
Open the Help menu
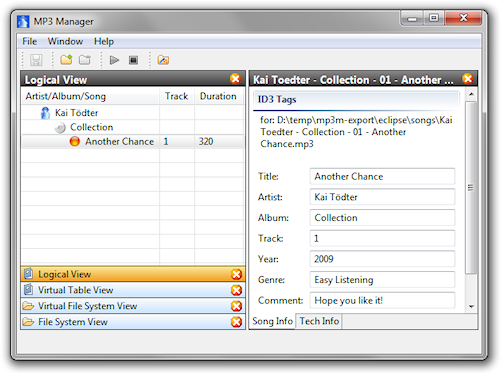(x=104, y=41)
